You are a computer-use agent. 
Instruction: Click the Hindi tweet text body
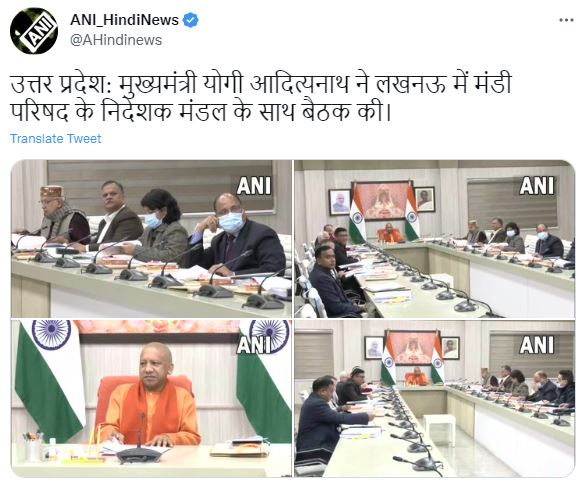point(261,98)
